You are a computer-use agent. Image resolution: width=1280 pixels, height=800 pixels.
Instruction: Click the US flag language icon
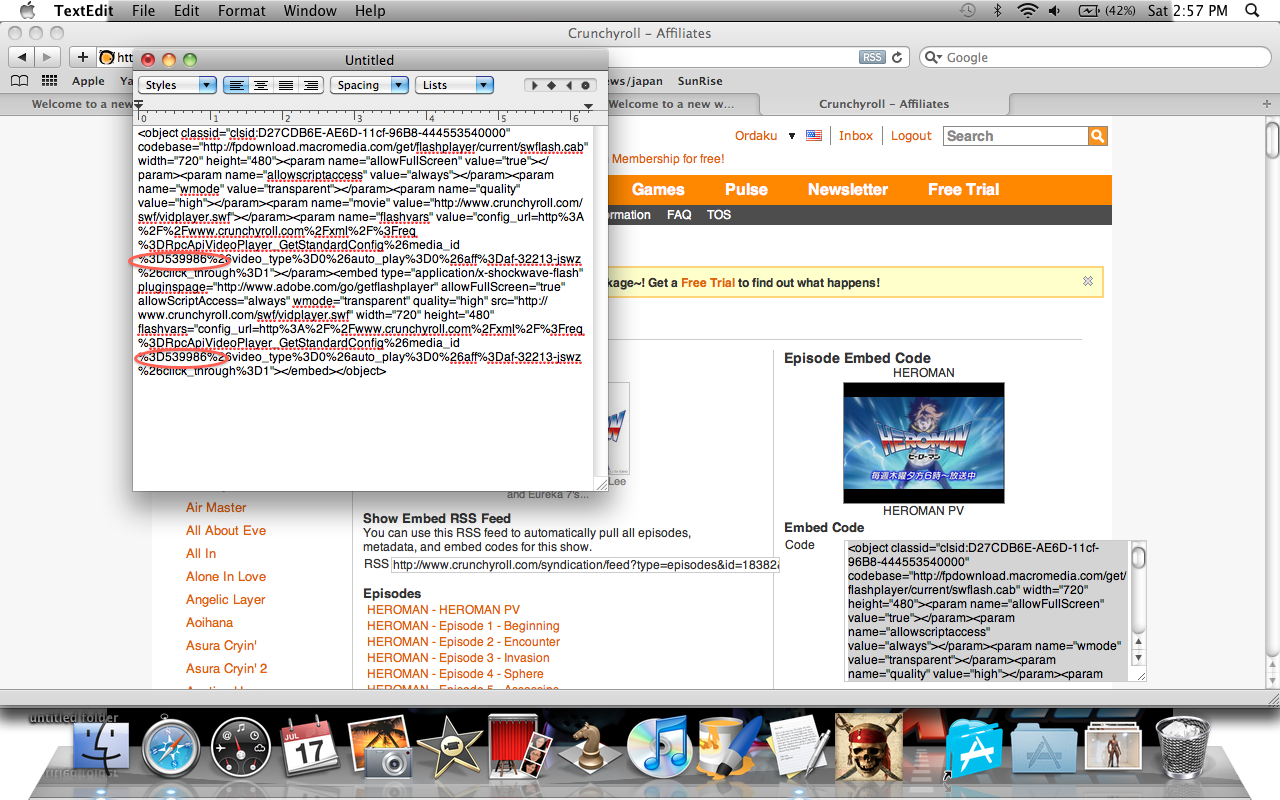[x=814, y=135]
